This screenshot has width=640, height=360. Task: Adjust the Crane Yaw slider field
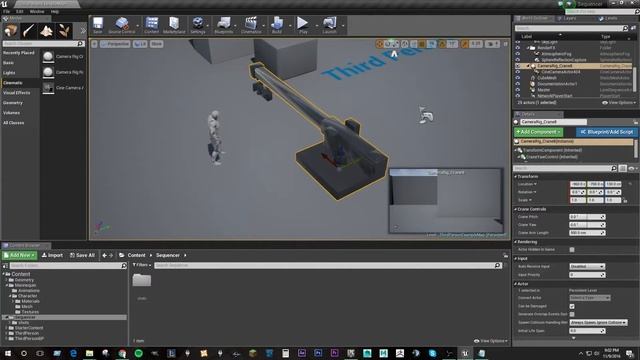[587, 225]
